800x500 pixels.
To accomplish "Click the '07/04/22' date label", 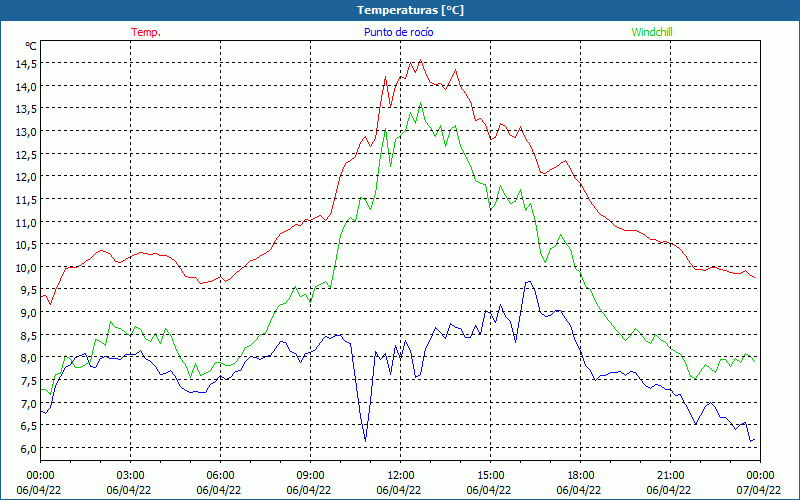I will tap(759, 490).
